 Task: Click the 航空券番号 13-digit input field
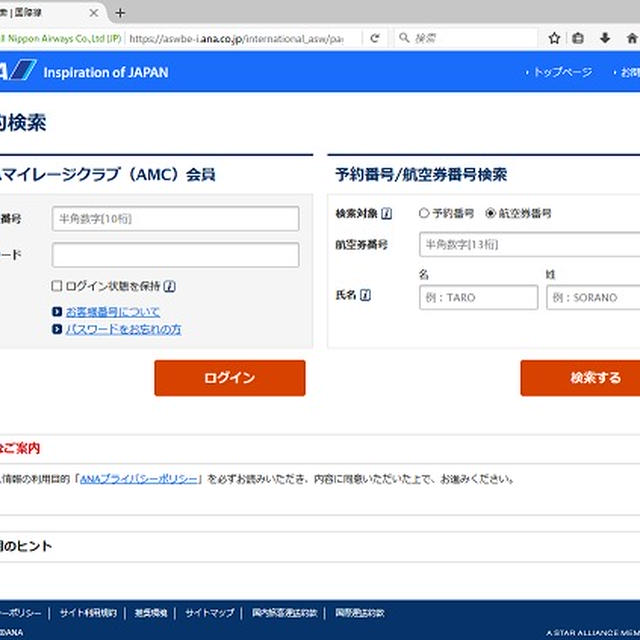point(529,244)
